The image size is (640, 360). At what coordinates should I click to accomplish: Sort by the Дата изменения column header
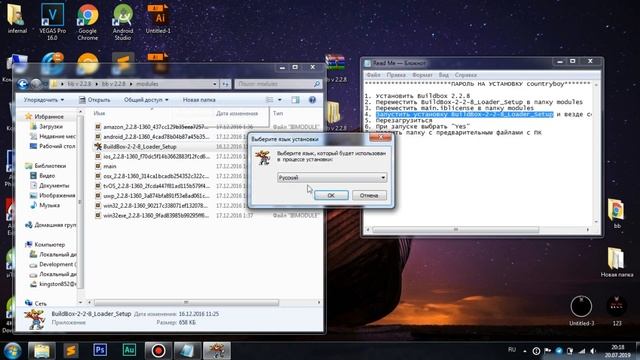coord(237,113)
